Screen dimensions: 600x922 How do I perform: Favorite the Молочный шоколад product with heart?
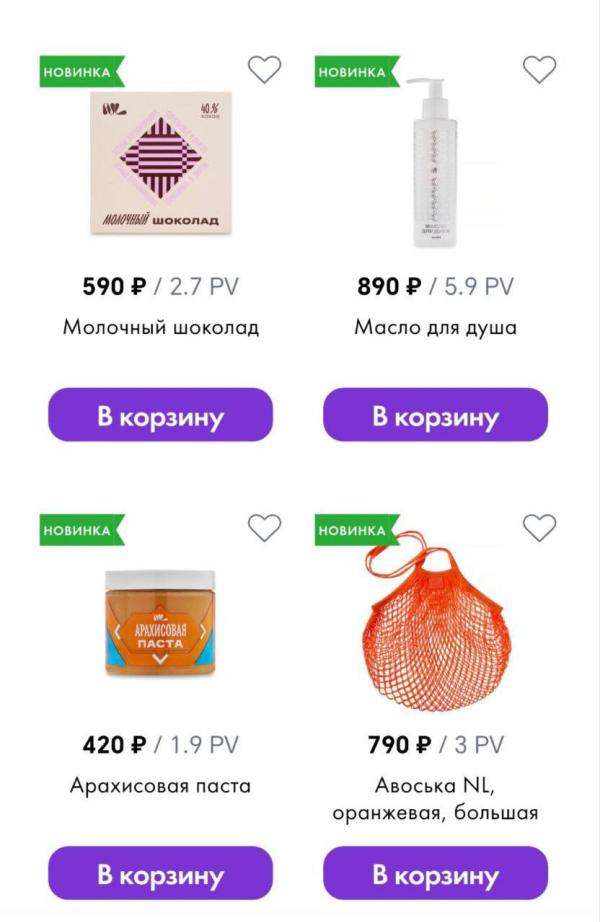coord(264,69)
